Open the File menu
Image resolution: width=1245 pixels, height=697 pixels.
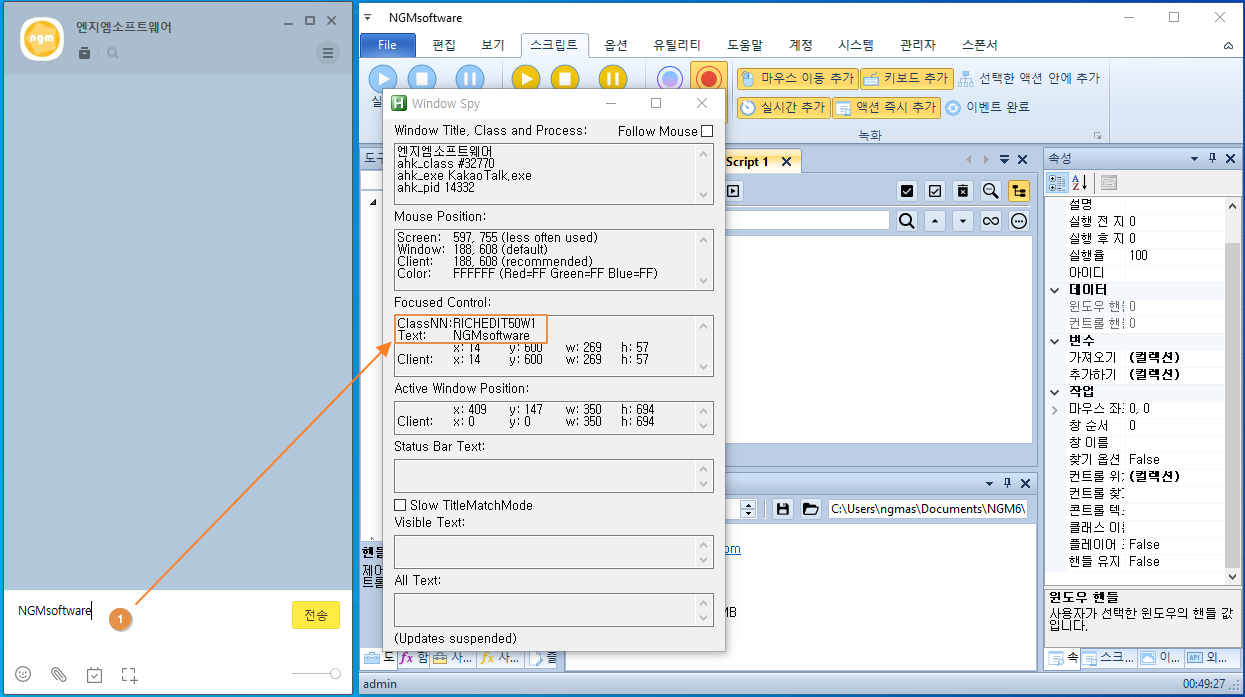(x=387, y=45)
